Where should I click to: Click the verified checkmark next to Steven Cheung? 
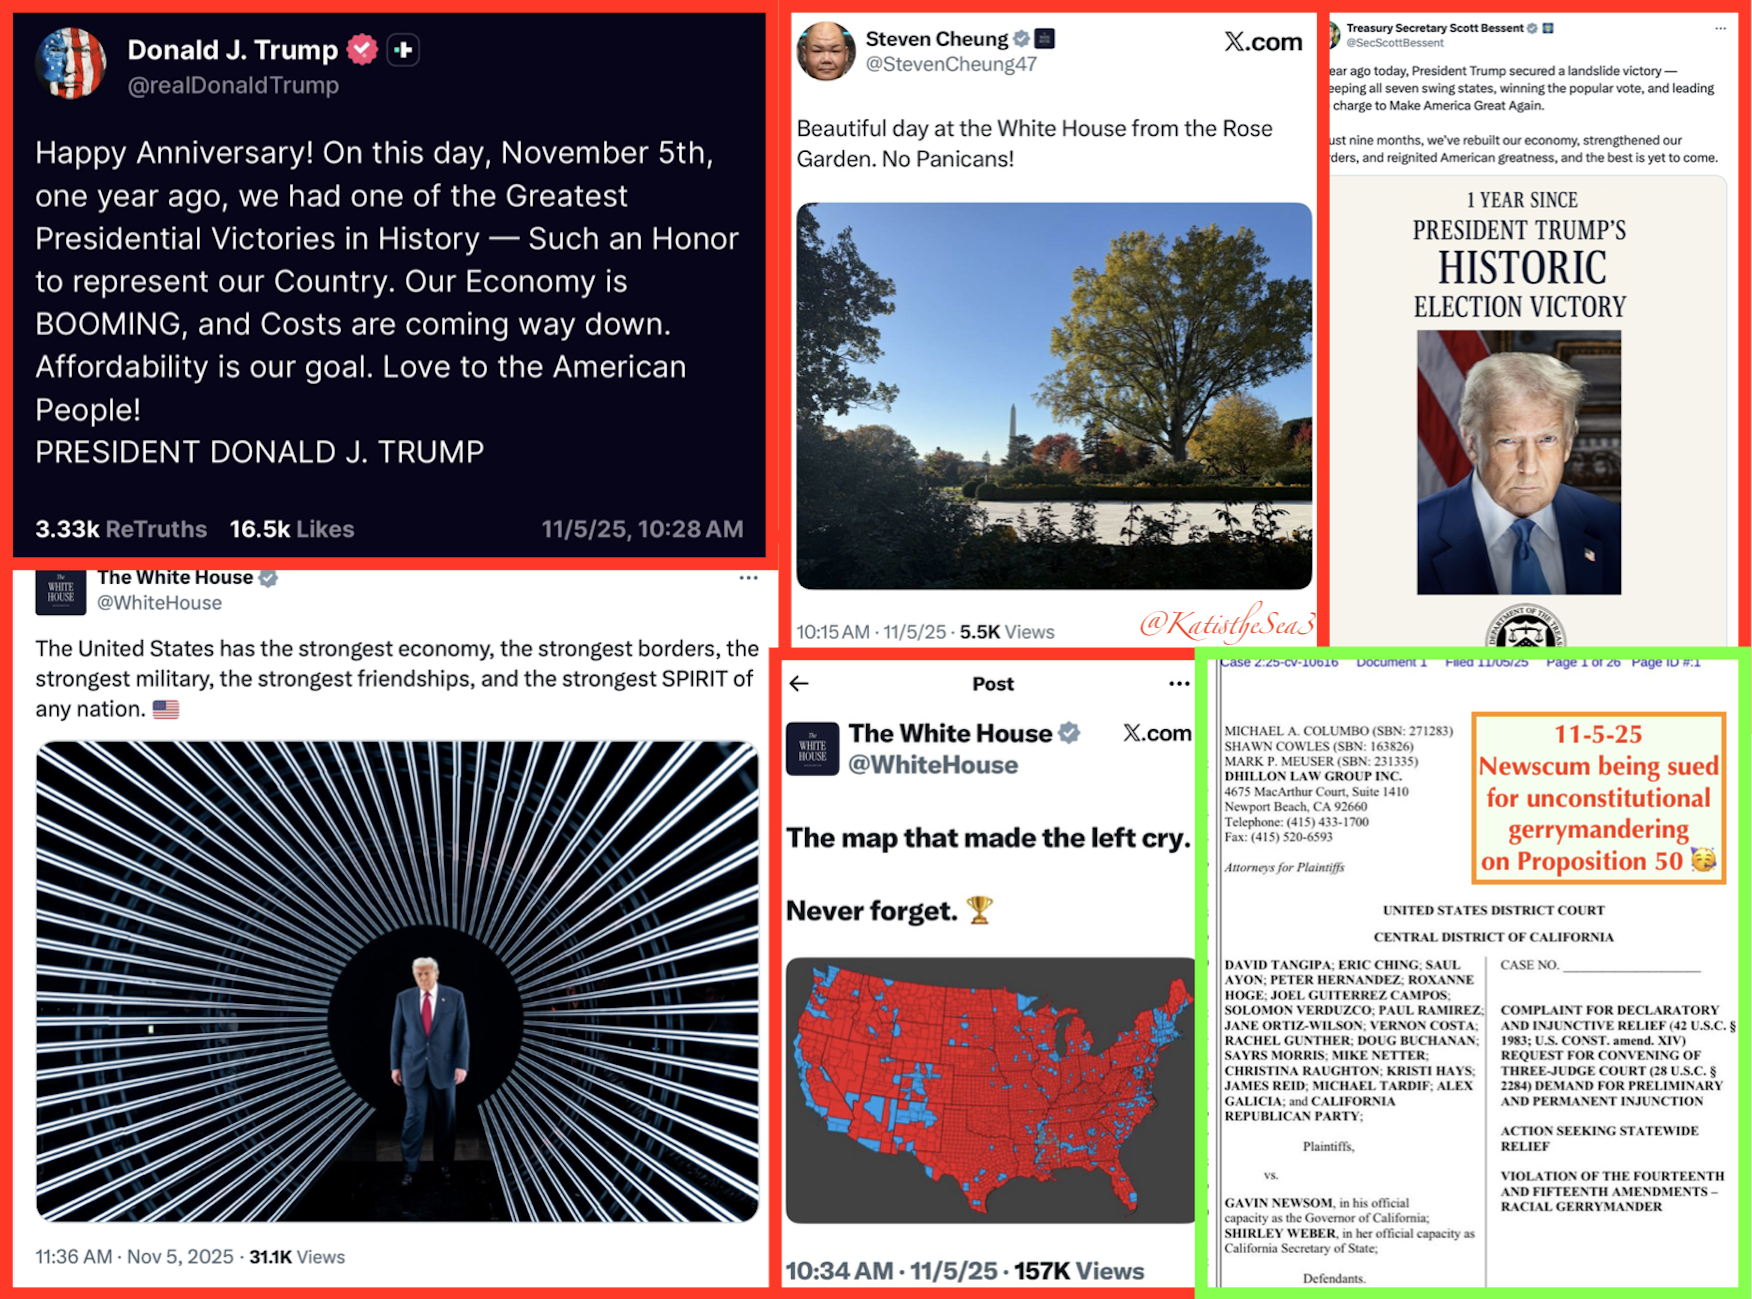point(1021,39)
